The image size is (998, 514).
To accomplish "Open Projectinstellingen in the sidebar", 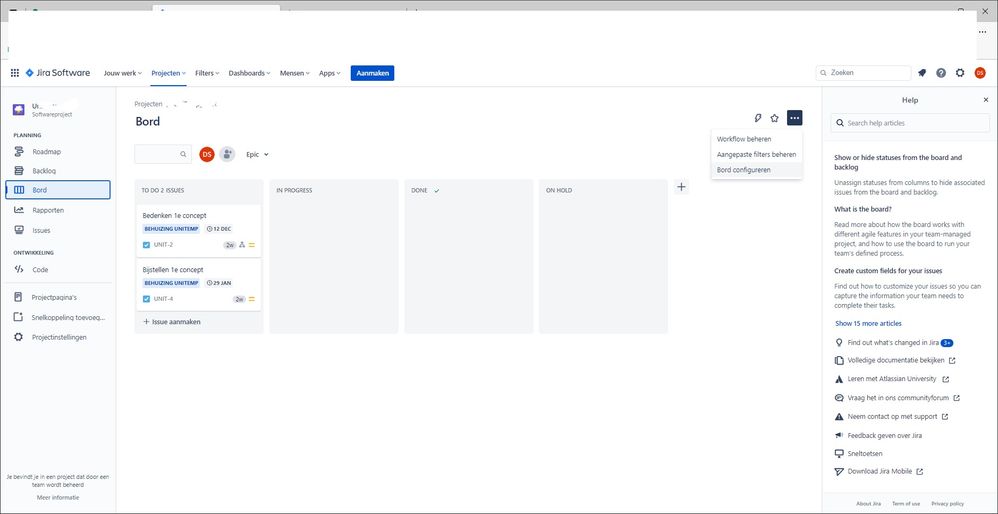I will [x=58, y=337].
